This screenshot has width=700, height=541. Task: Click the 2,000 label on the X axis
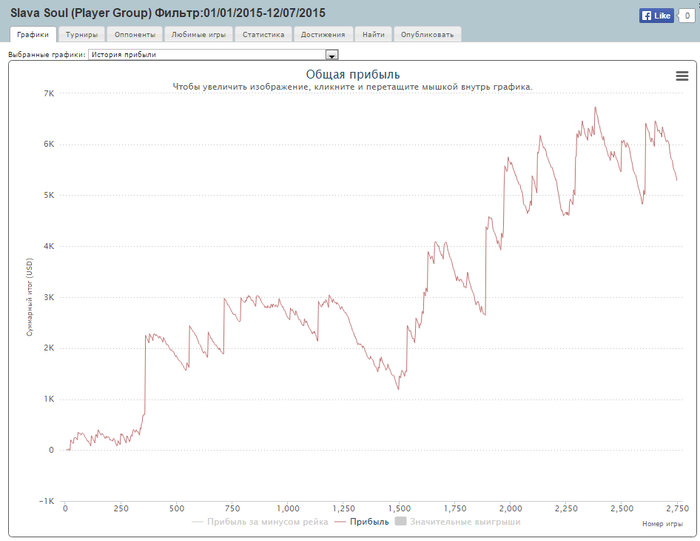(511, 508)
